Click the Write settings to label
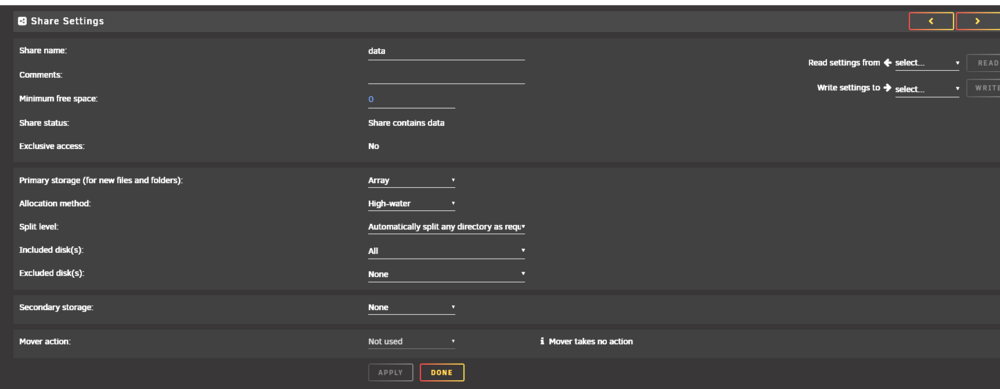 click(x=848, y=88)
